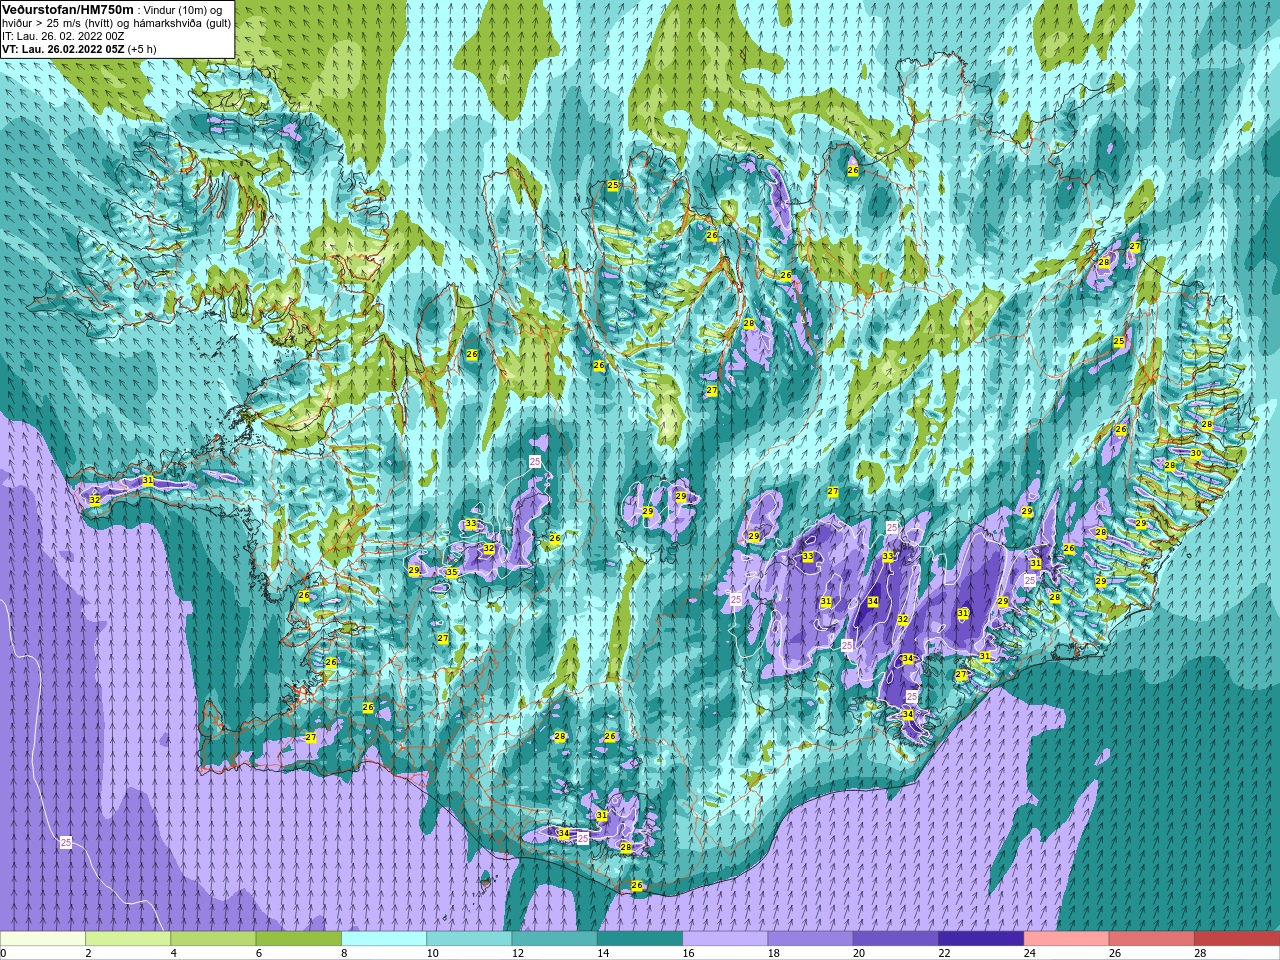The image size is (1280, 960).
Task: Click the dark teal 14–16 m/s swatch
Action: point(640,939)
